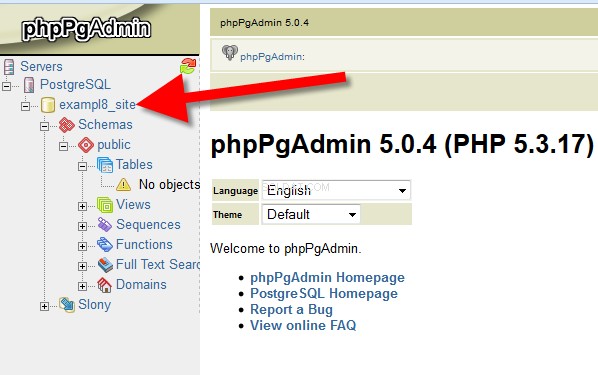598x375 pixels.
Task: Open Full Text Search label
Action: click(x=158, y=264)
